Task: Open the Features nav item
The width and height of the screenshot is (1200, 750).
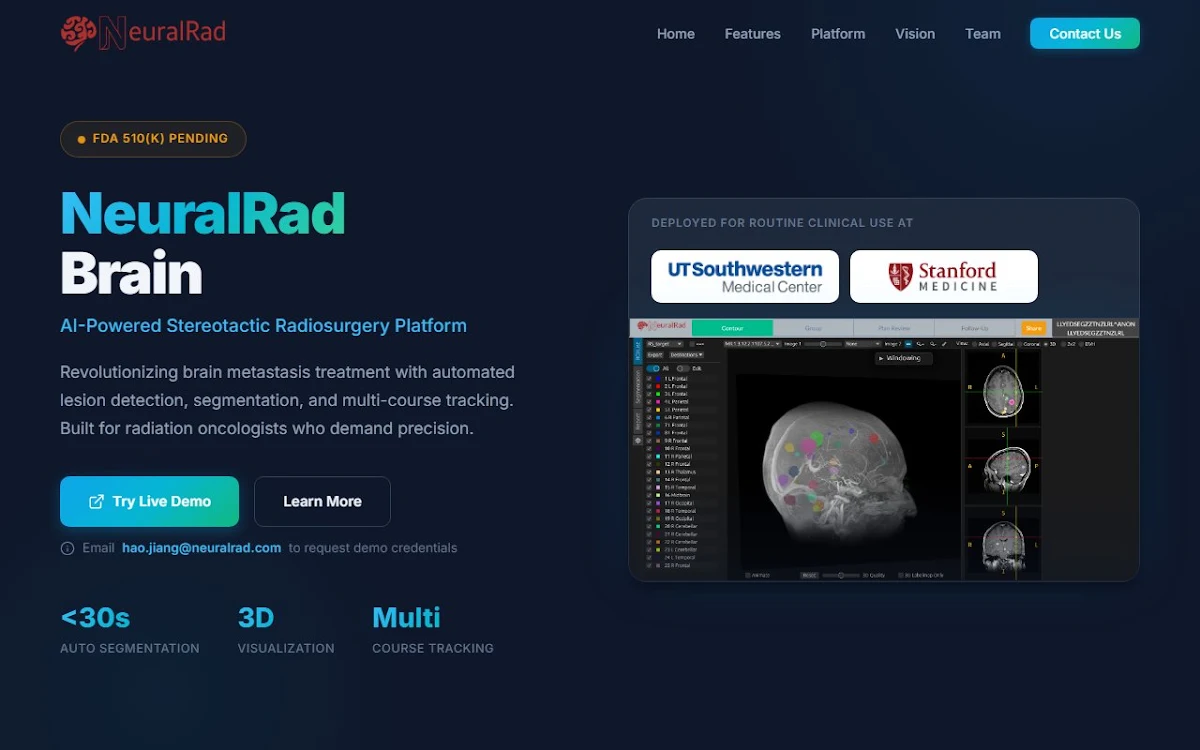Action: tap(753, 34)
